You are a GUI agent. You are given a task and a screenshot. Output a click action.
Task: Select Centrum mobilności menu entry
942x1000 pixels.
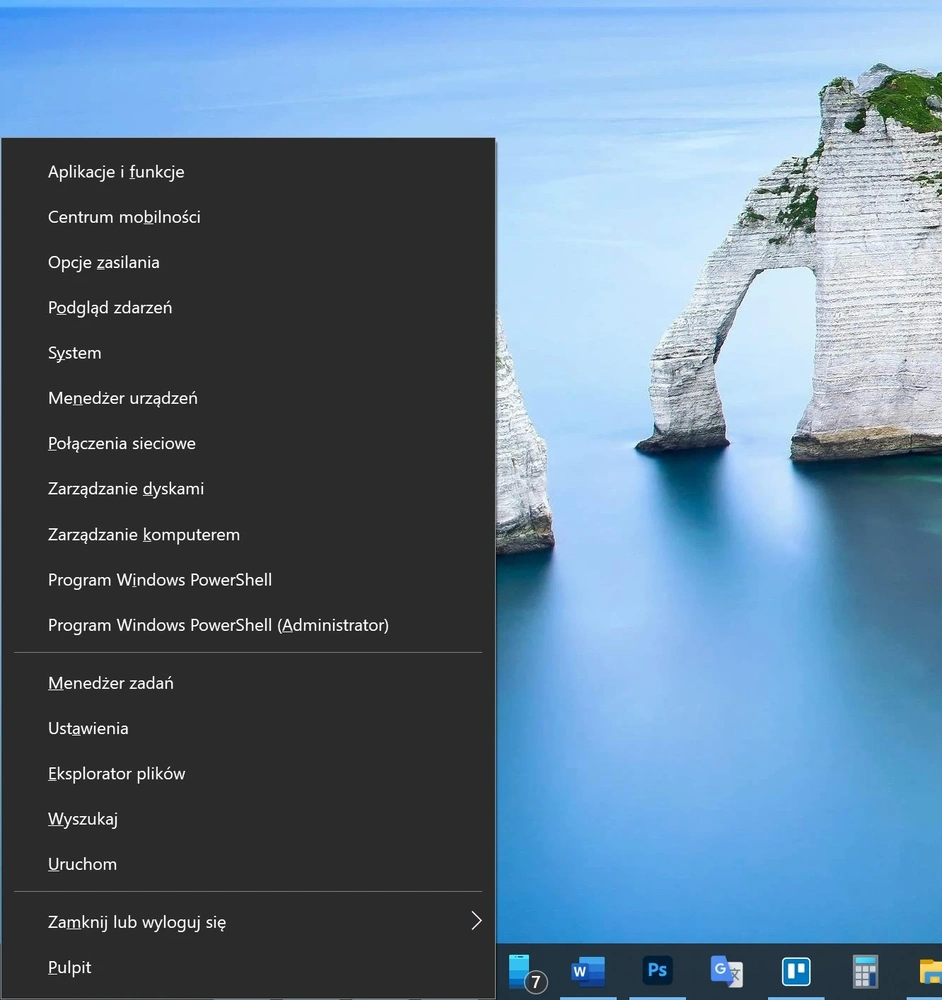(x=248, y=217)
